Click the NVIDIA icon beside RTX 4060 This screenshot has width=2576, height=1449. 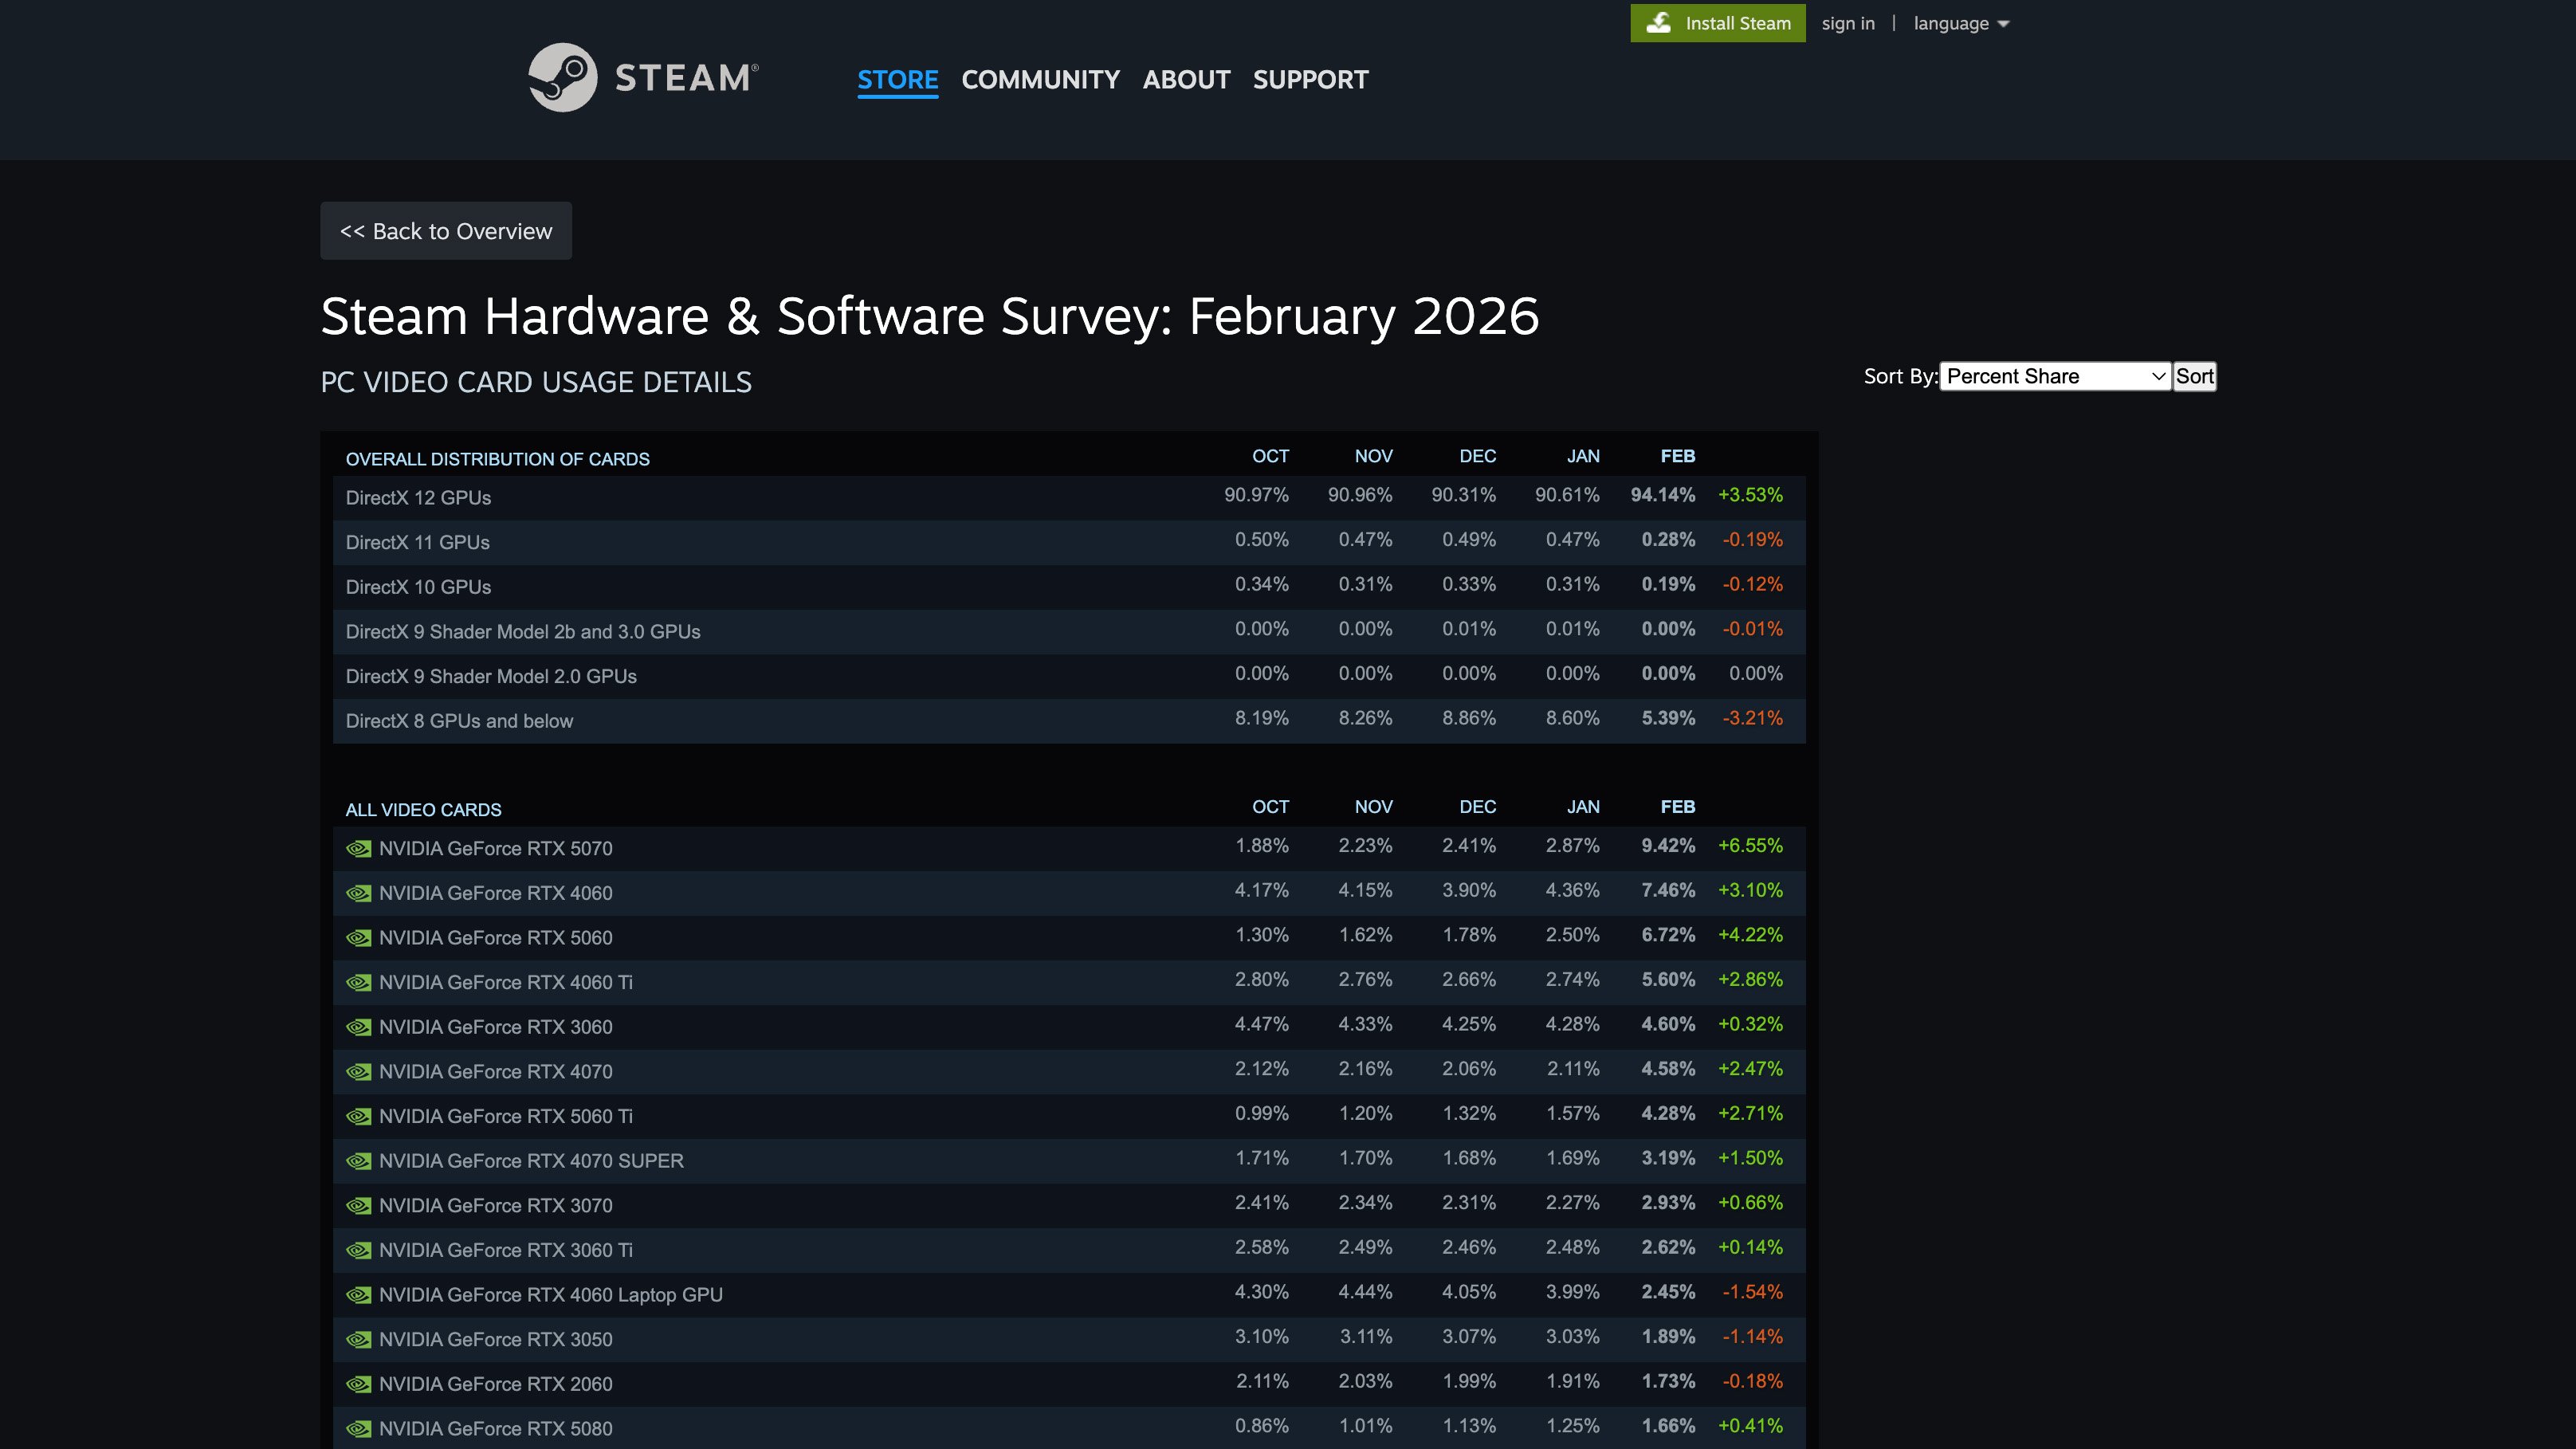(357, 893)
